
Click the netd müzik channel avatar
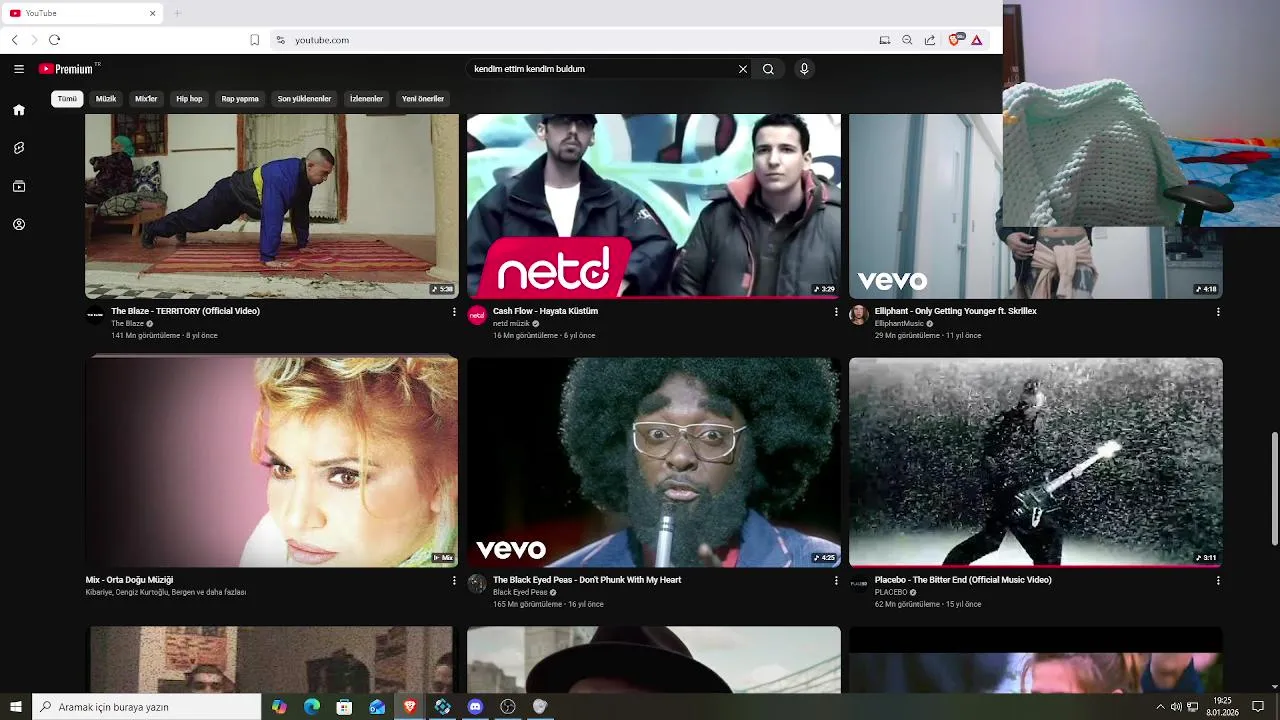click(477, 315)
